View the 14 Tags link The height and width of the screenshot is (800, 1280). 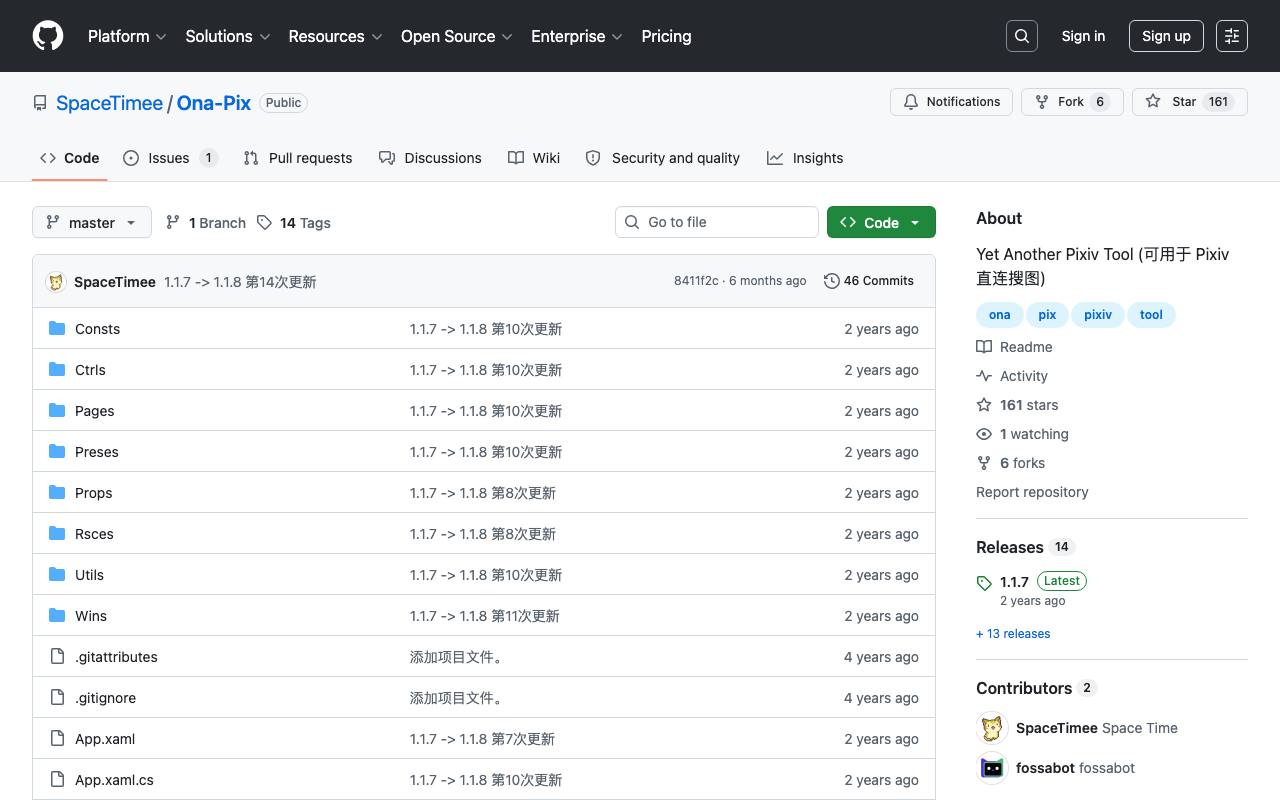294,223
